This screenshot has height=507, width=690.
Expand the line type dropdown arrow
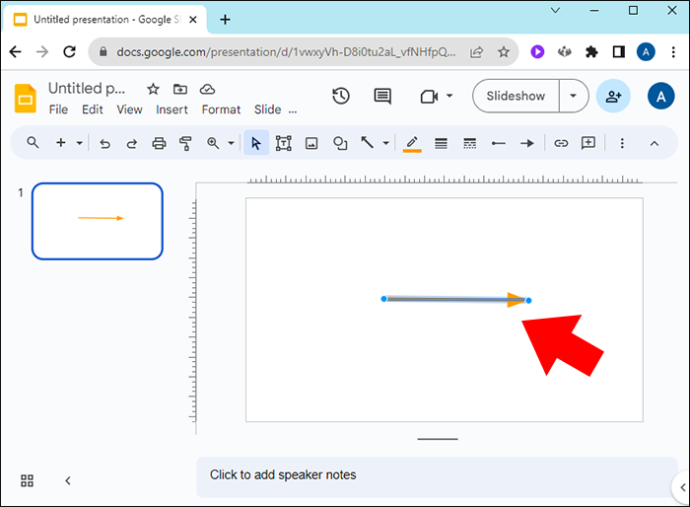385,143
